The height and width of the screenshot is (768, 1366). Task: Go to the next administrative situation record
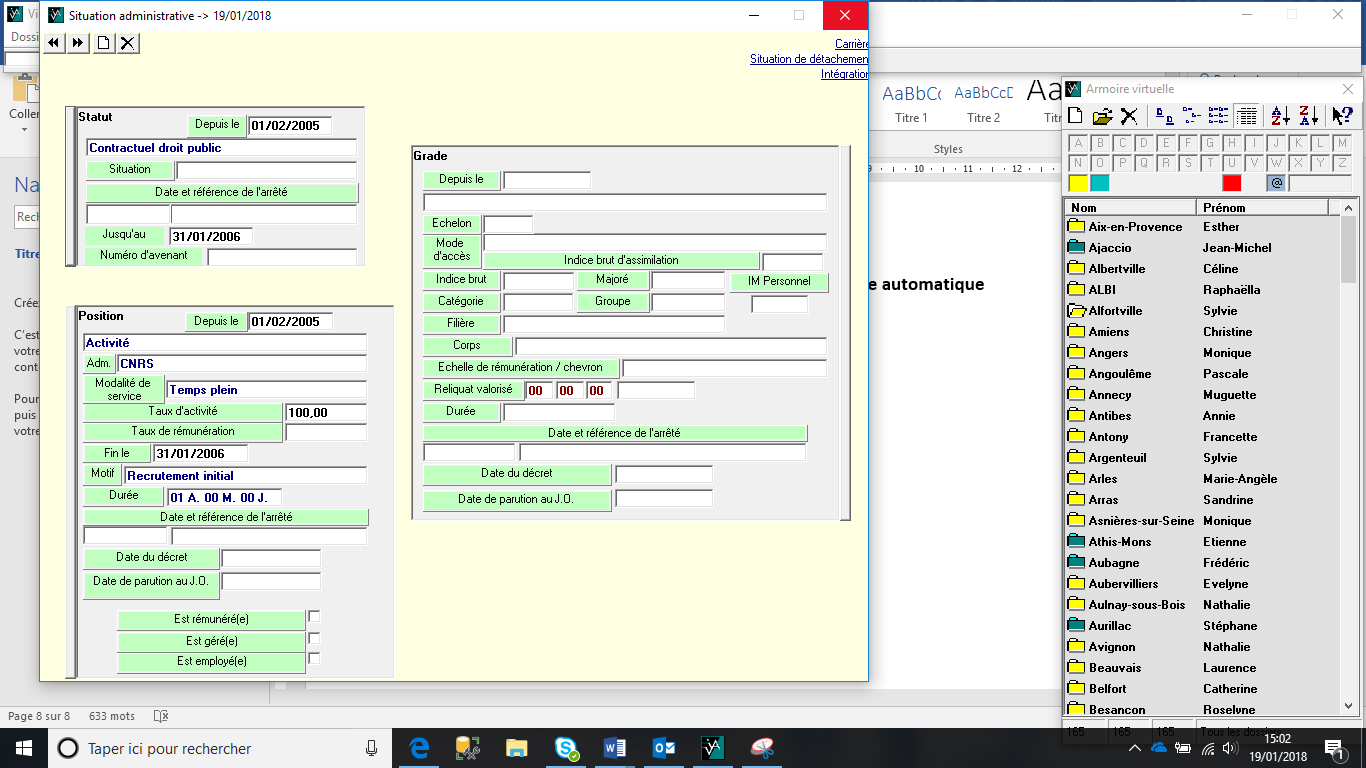pos(78,43)
